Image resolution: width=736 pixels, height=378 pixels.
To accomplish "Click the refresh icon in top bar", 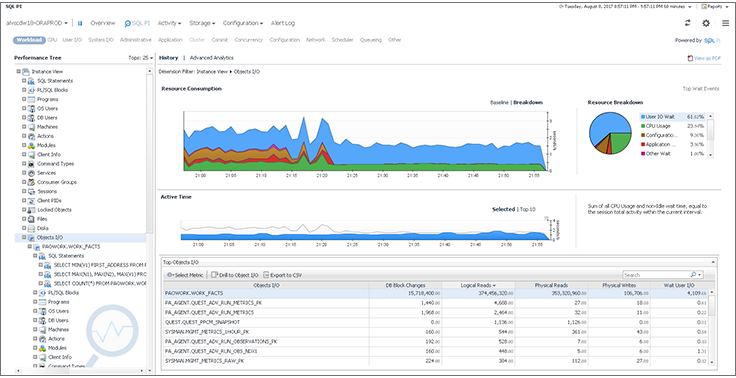I will pos(688,23).
